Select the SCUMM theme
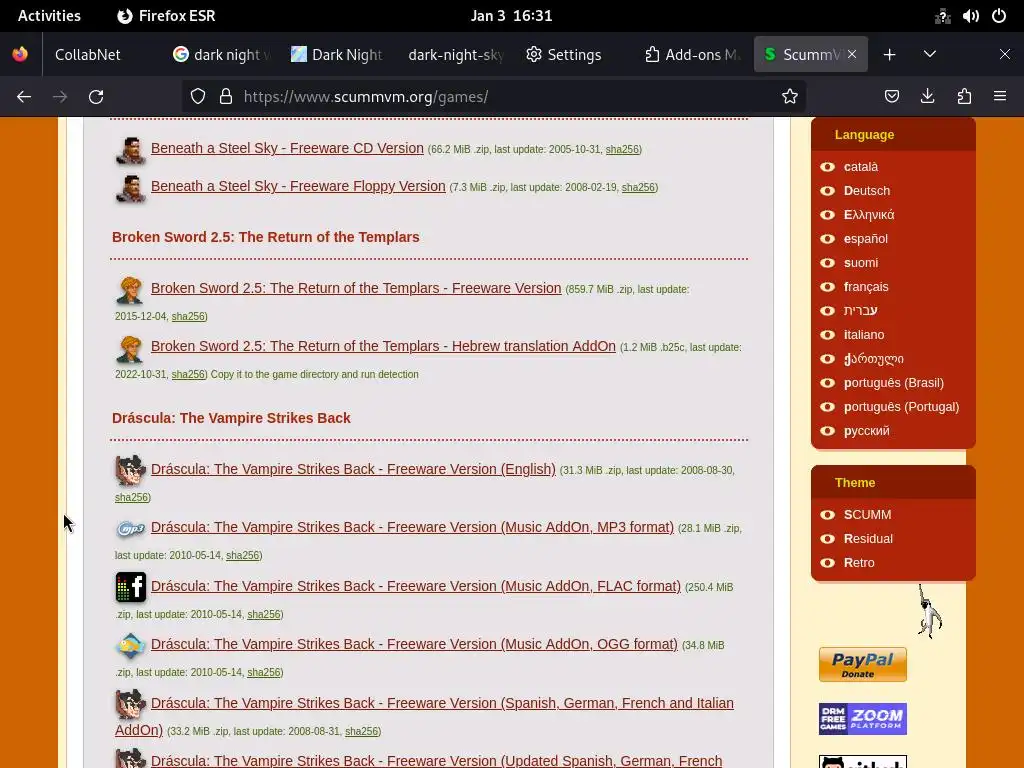Image resolution: width=1024 pixels, height=768 pixels. (867, 515)
